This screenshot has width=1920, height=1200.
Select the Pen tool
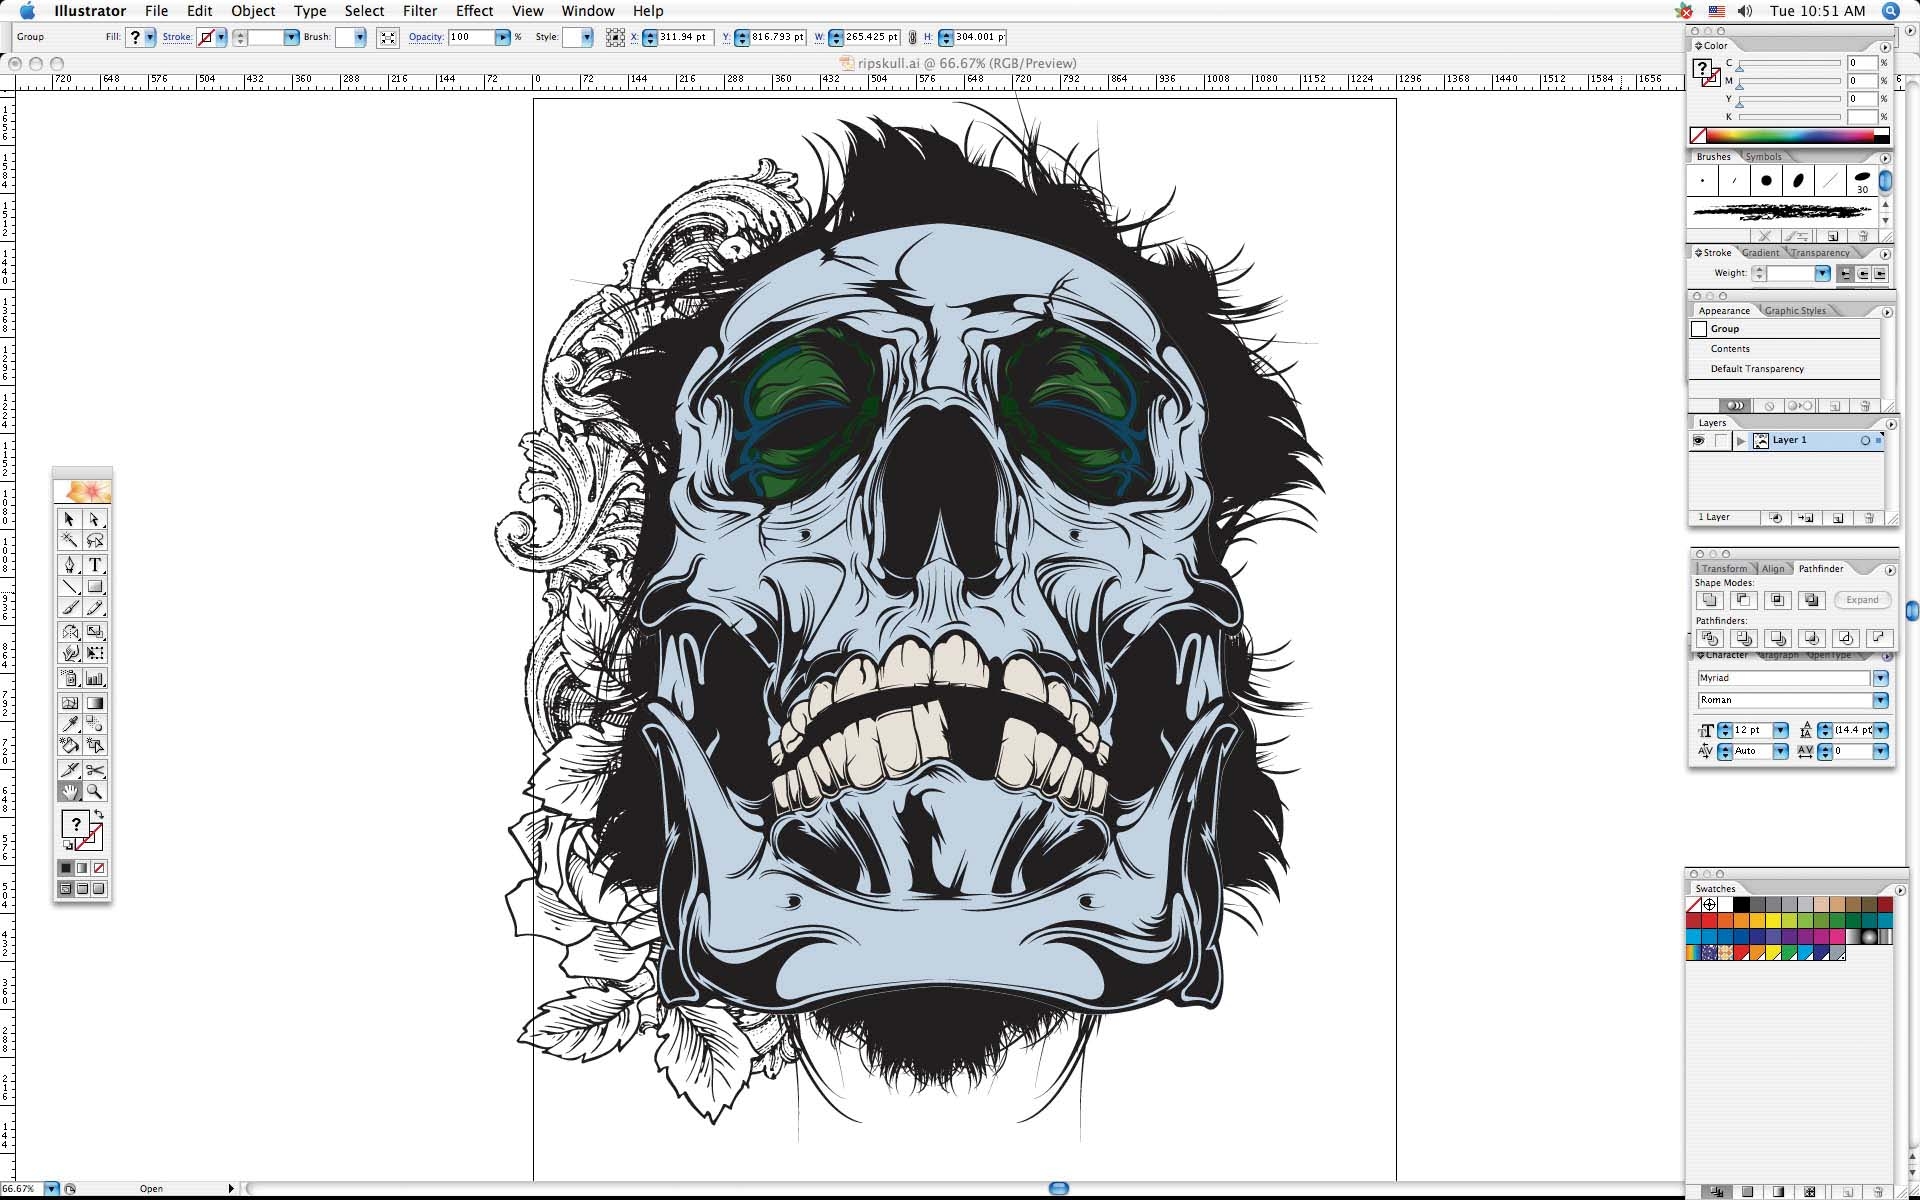[x=69, y=565]
